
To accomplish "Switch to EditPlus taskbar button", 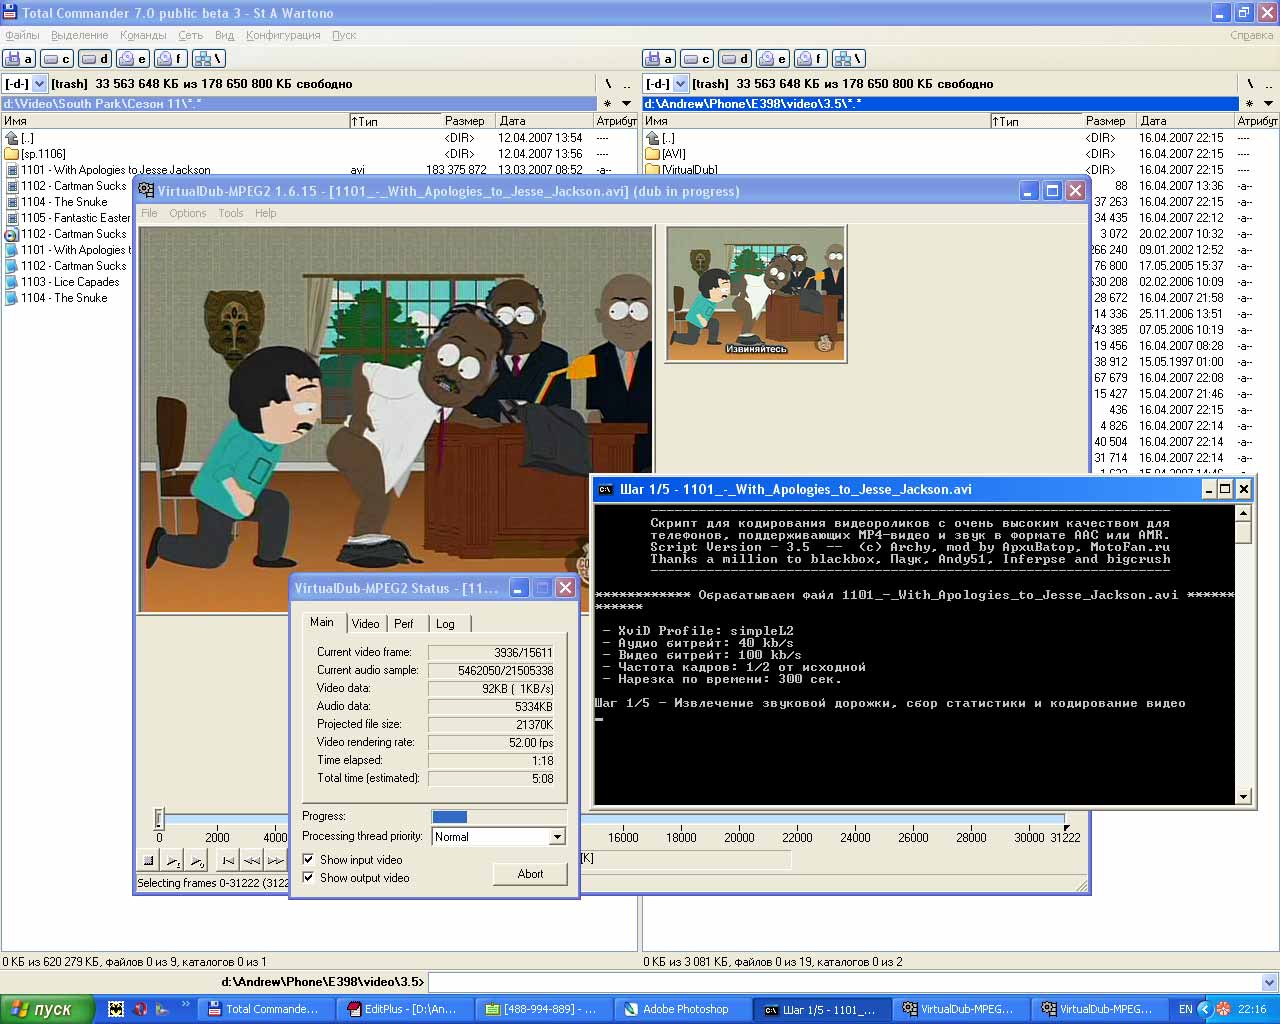I will (403, 1009).
